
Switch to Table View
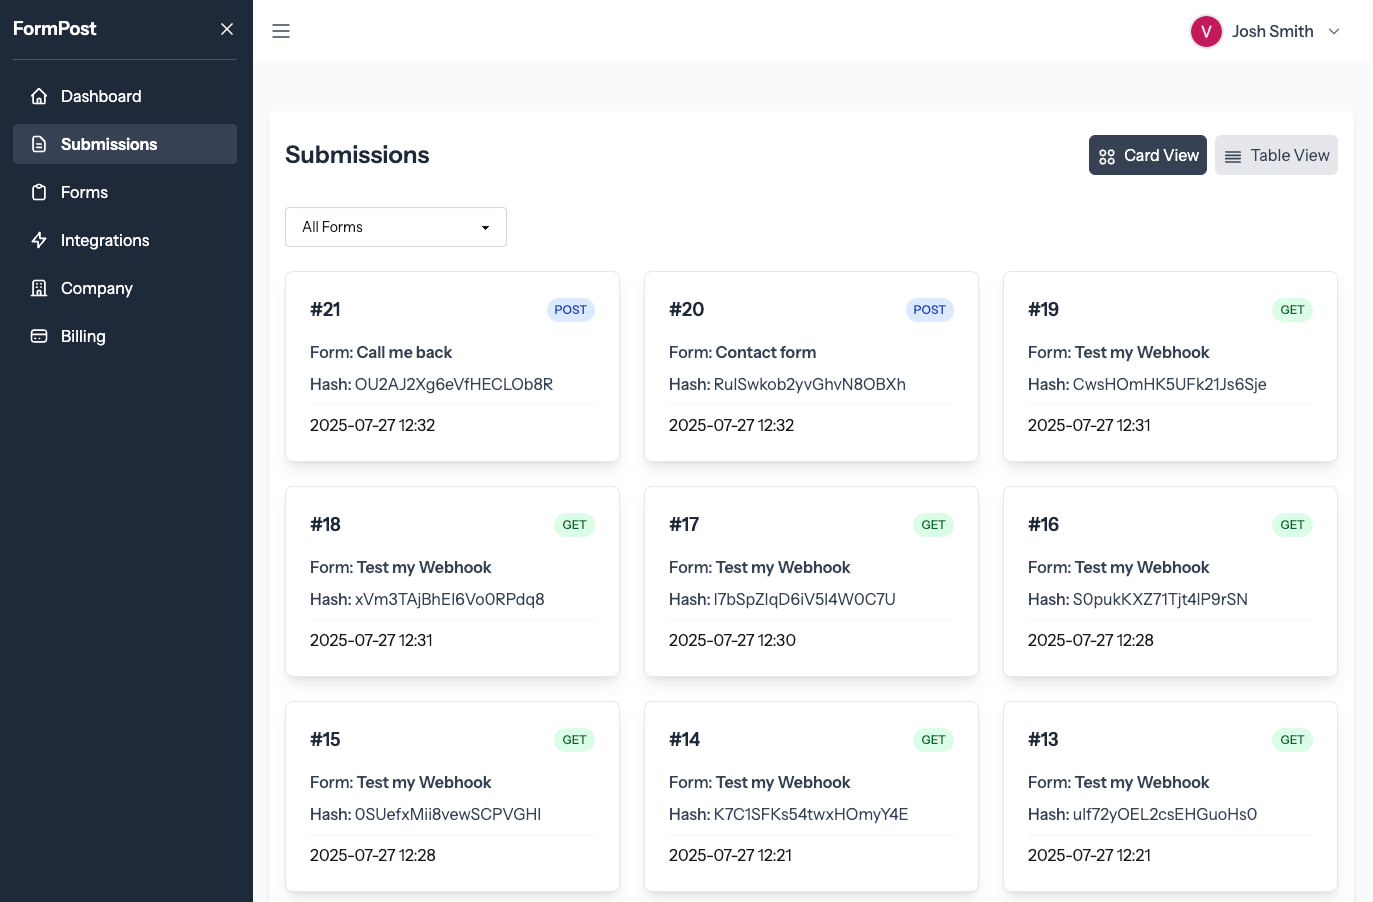[x=1276, y=155]
